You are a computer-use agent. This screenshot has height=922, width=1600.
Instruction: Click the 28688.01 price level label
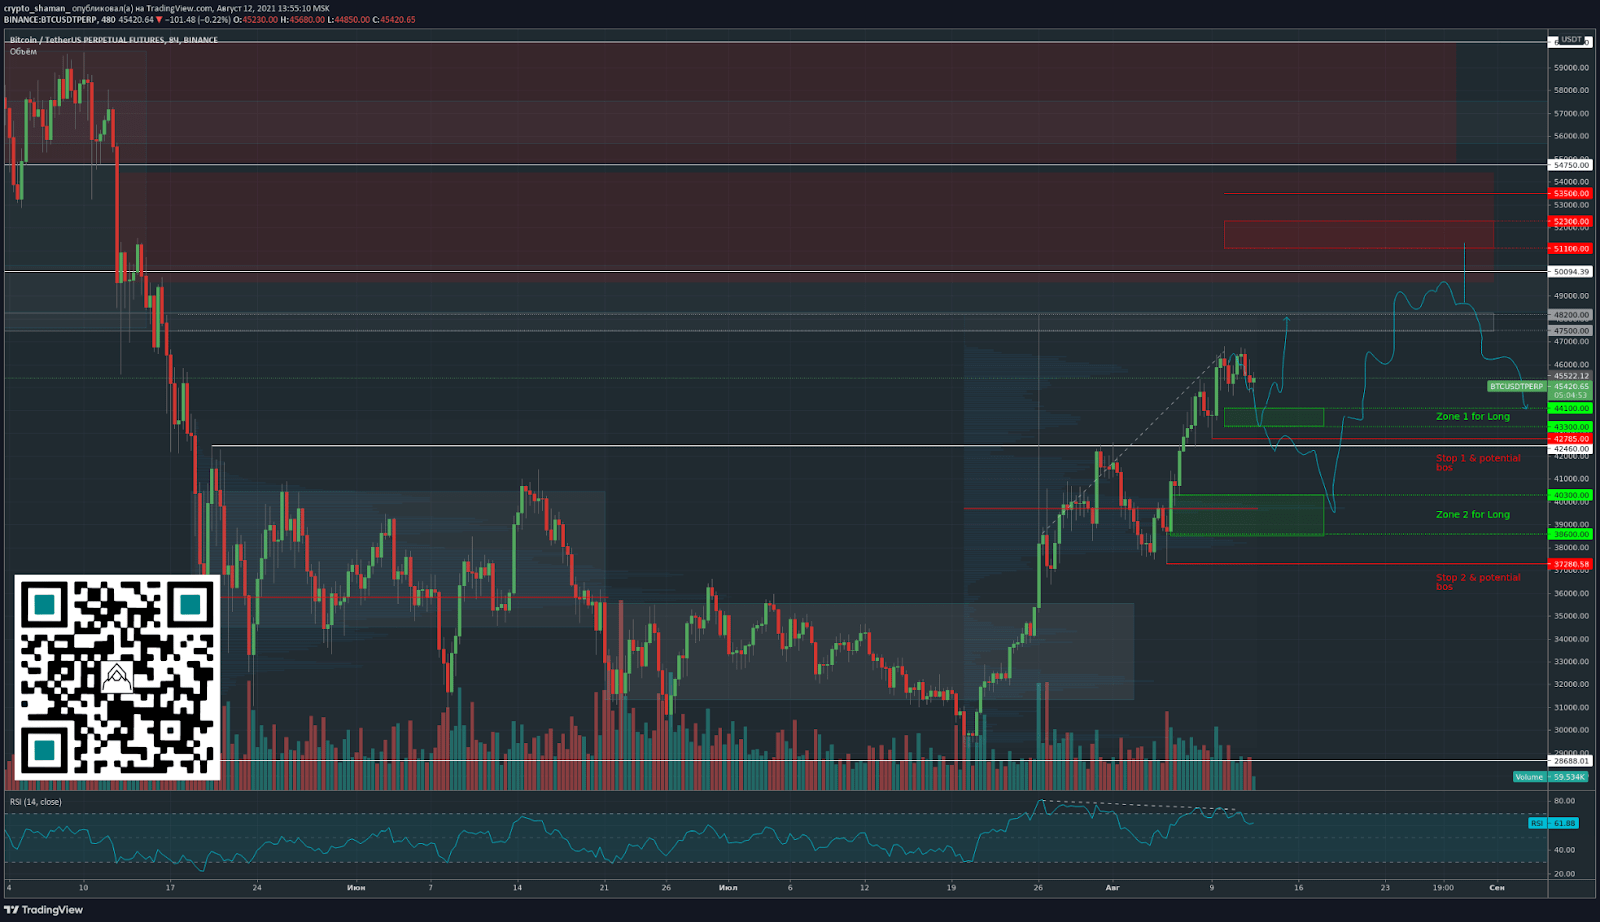pyautogui.click(x=1570, y=761)
